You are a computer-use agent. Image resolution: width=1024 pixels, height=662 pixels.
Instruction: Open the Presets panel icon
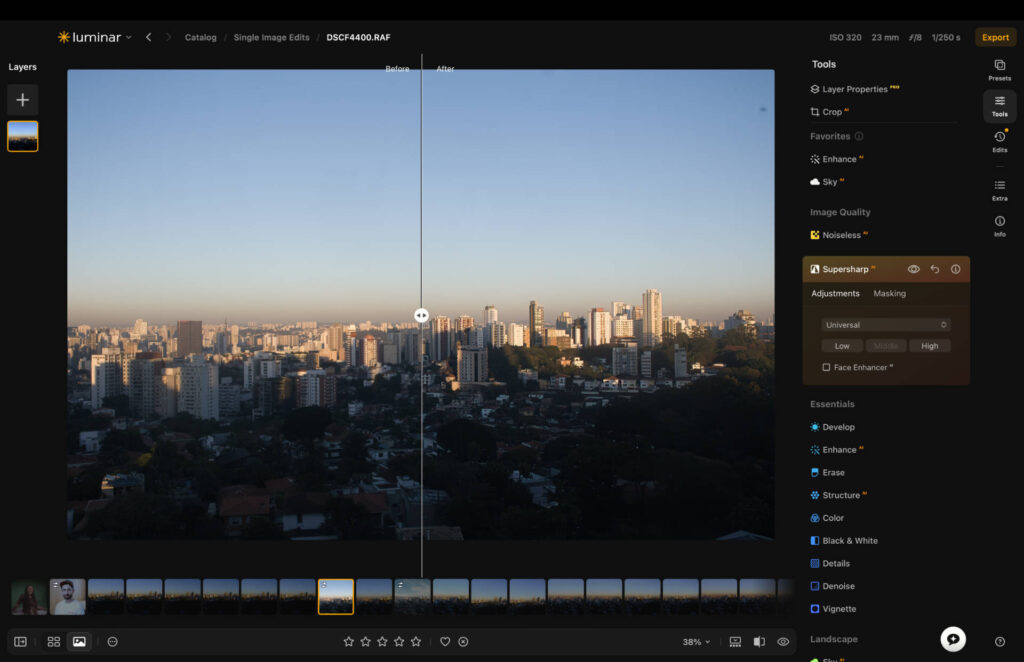pyautogui.click(x=999, y=69)
